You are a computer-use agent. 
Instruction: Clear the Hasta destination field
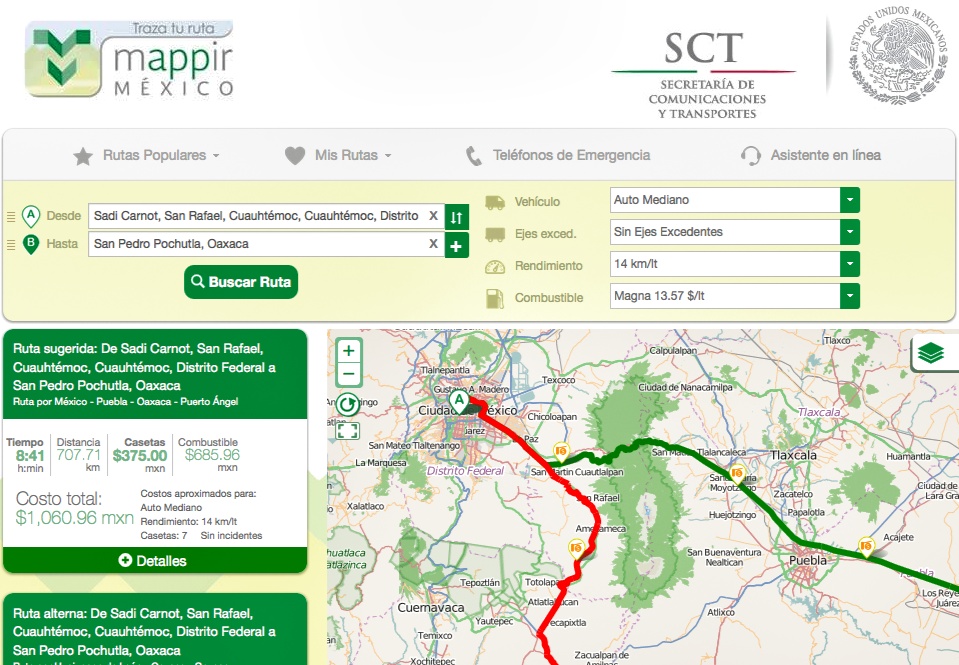coord(433,244)
